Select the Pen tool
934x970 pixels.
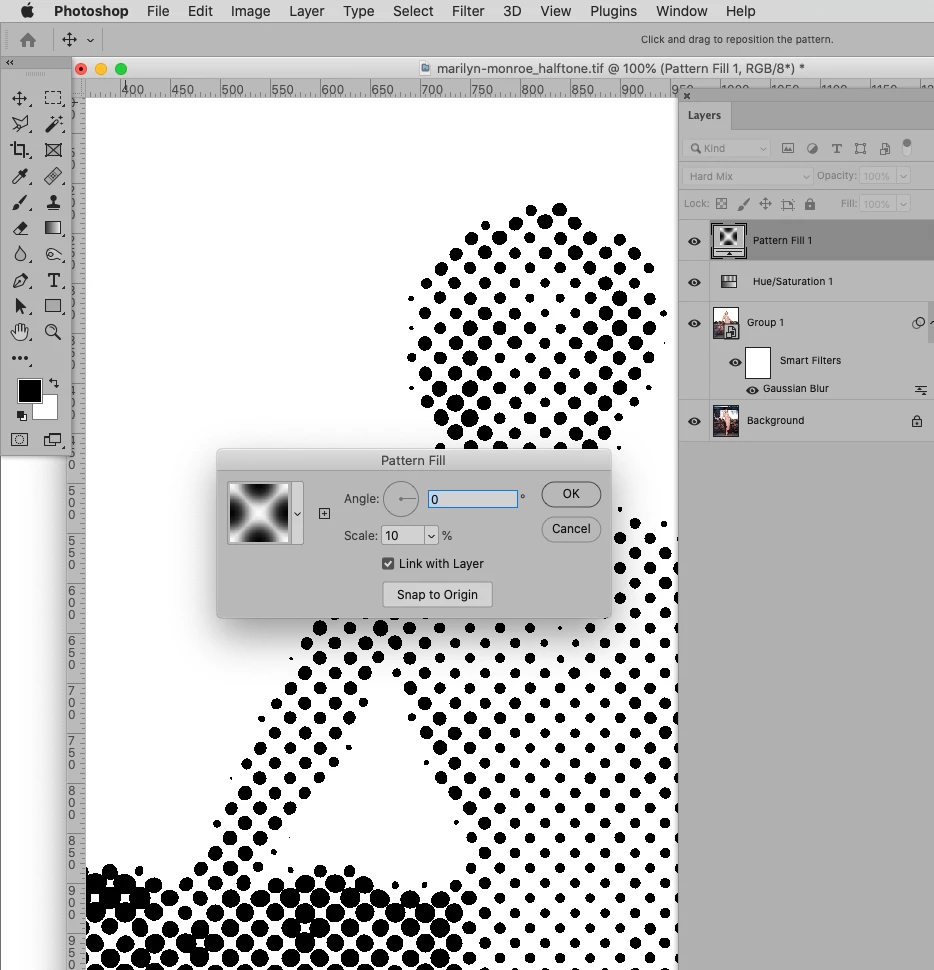pos(20,280)
